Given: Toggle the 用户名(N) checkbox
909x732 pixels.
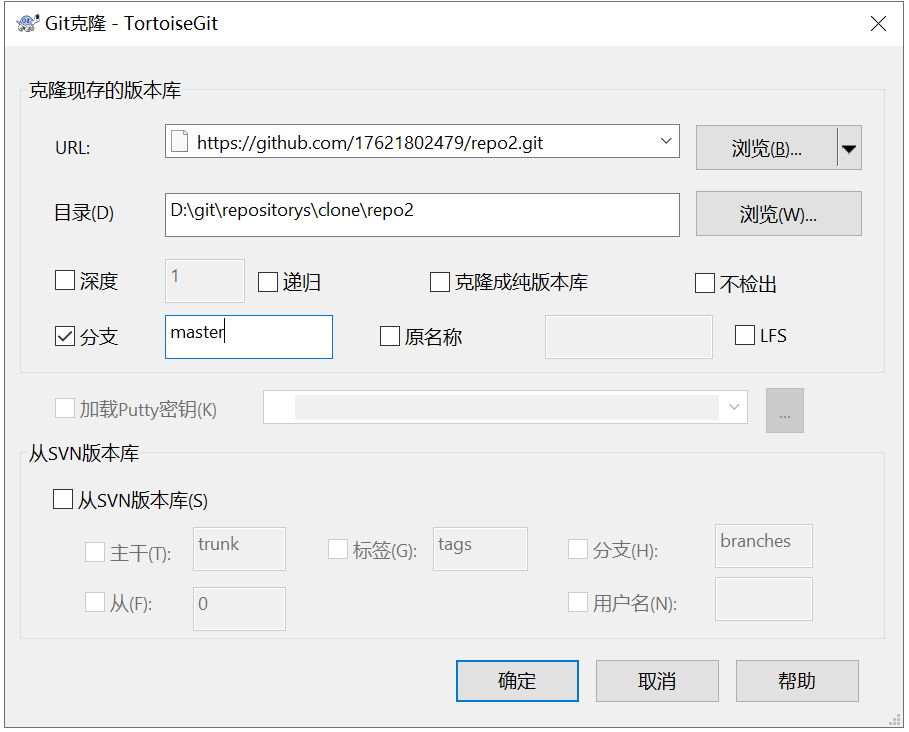Looking at the screenshot, I should pos(578,602).
